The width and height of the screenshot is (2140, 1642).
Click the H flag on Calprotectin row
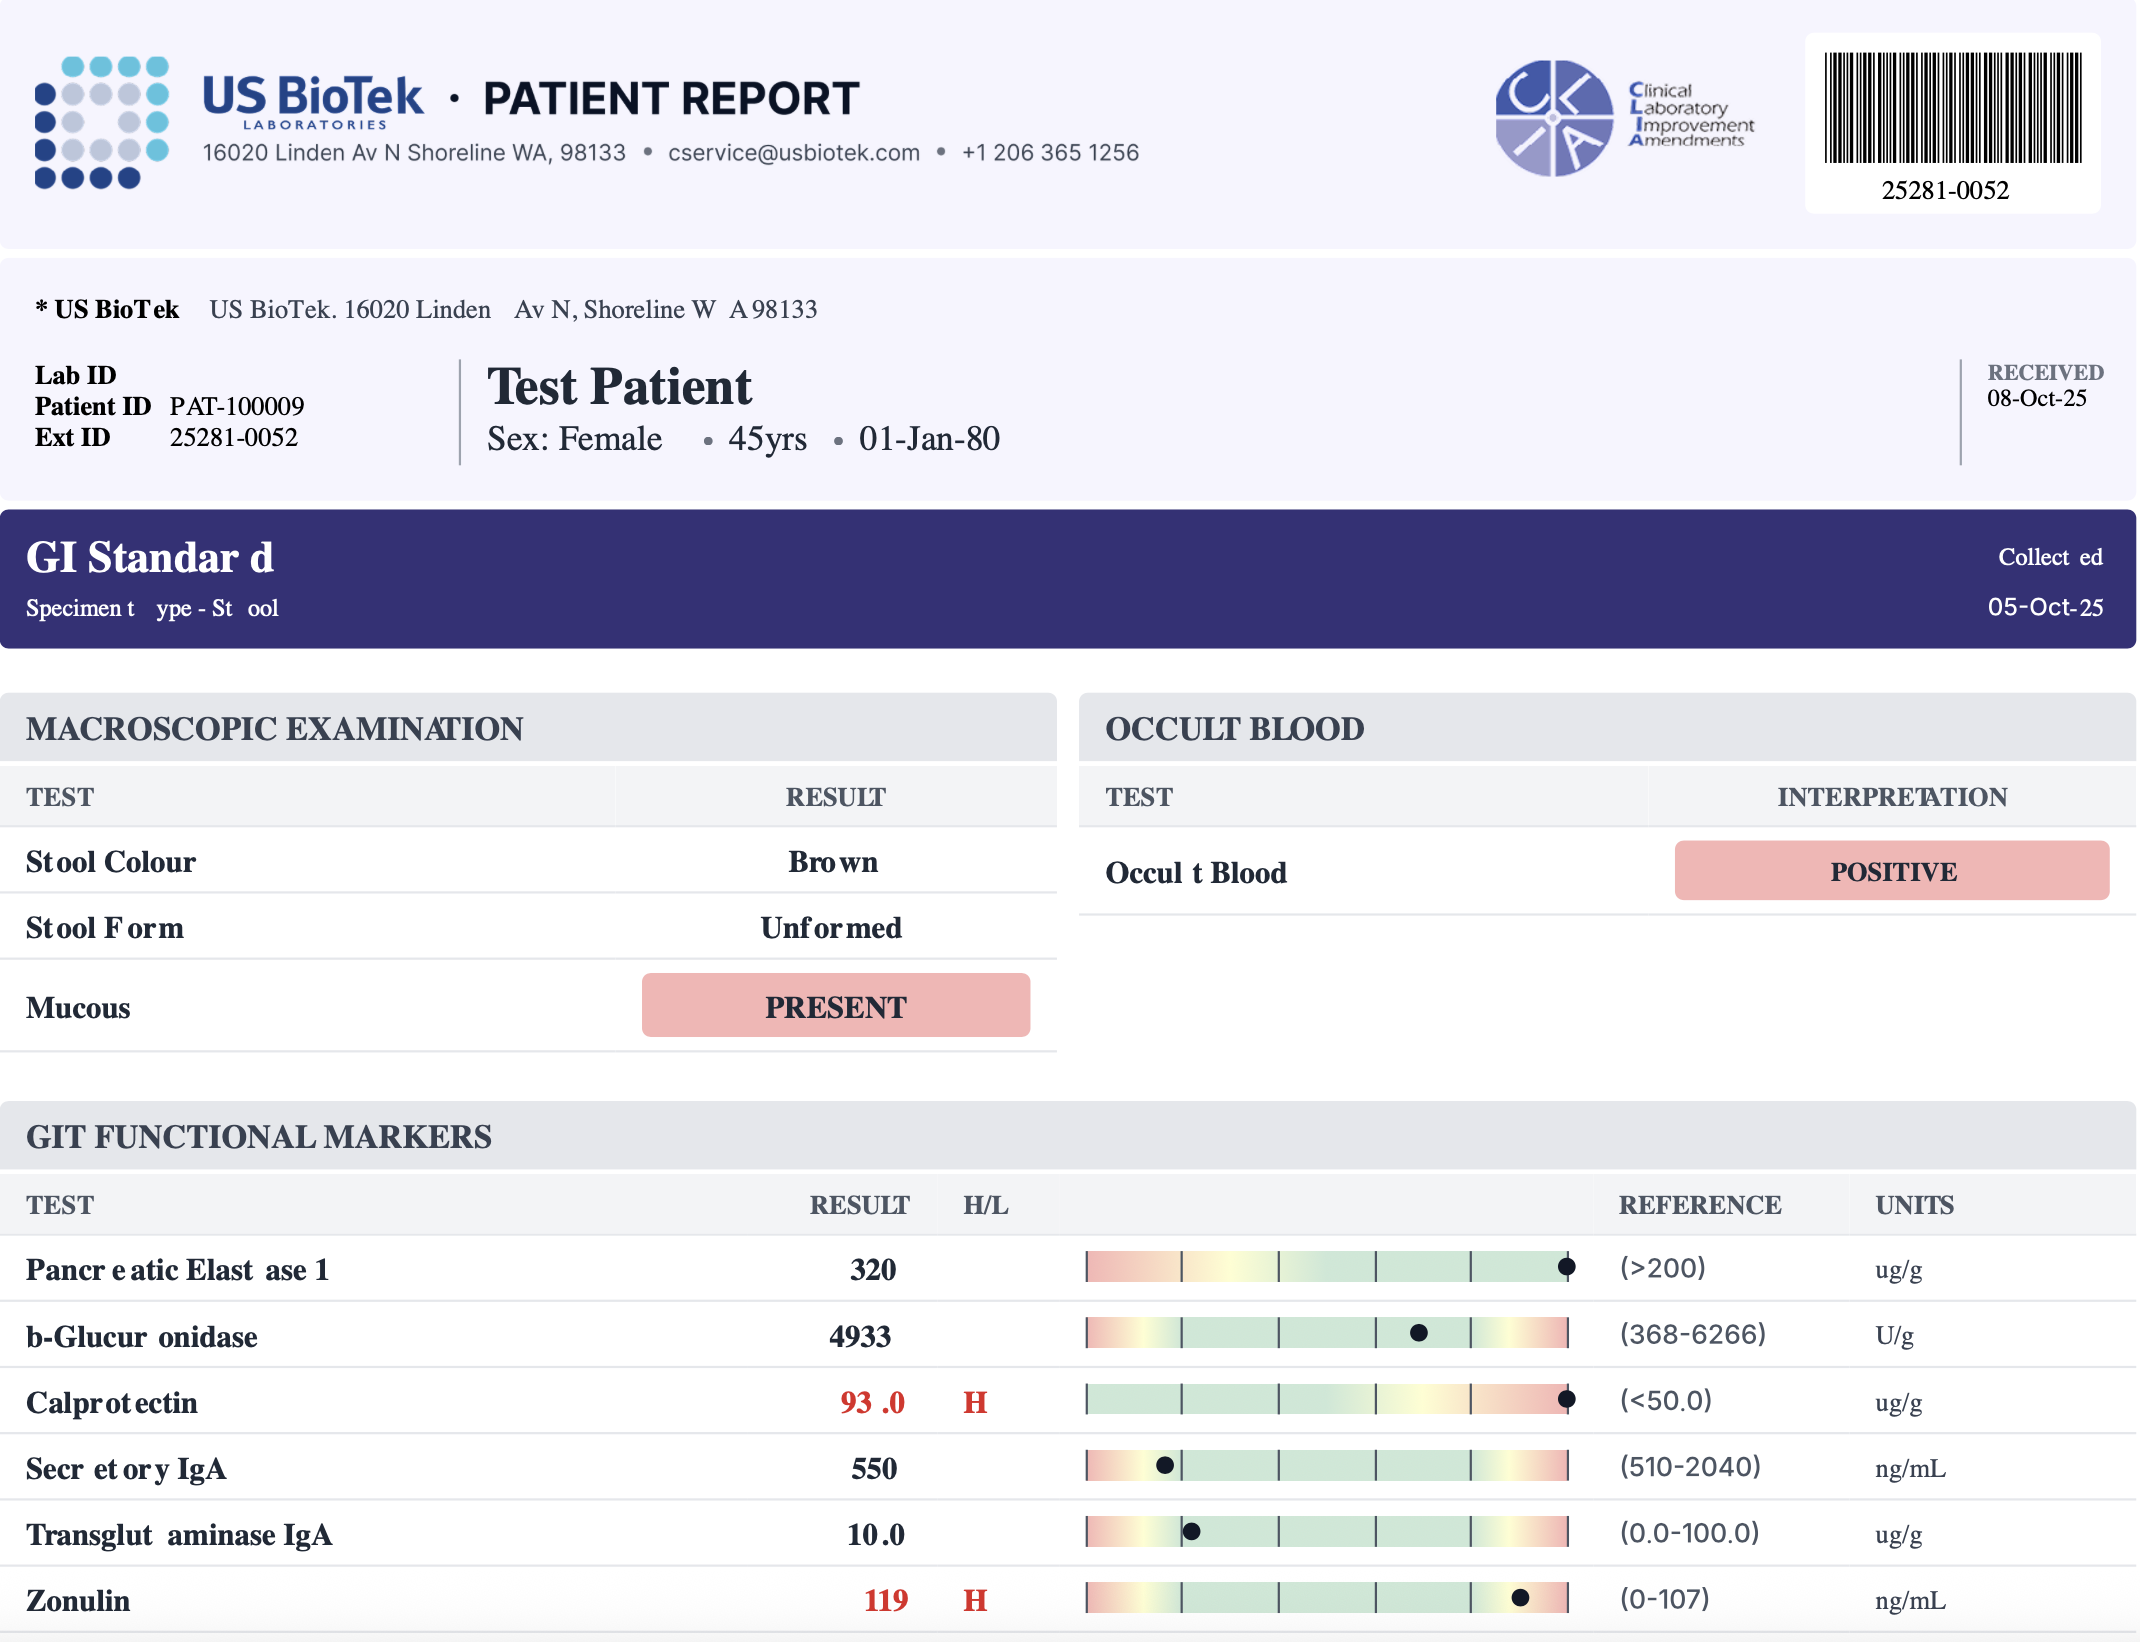[975, 1402]
